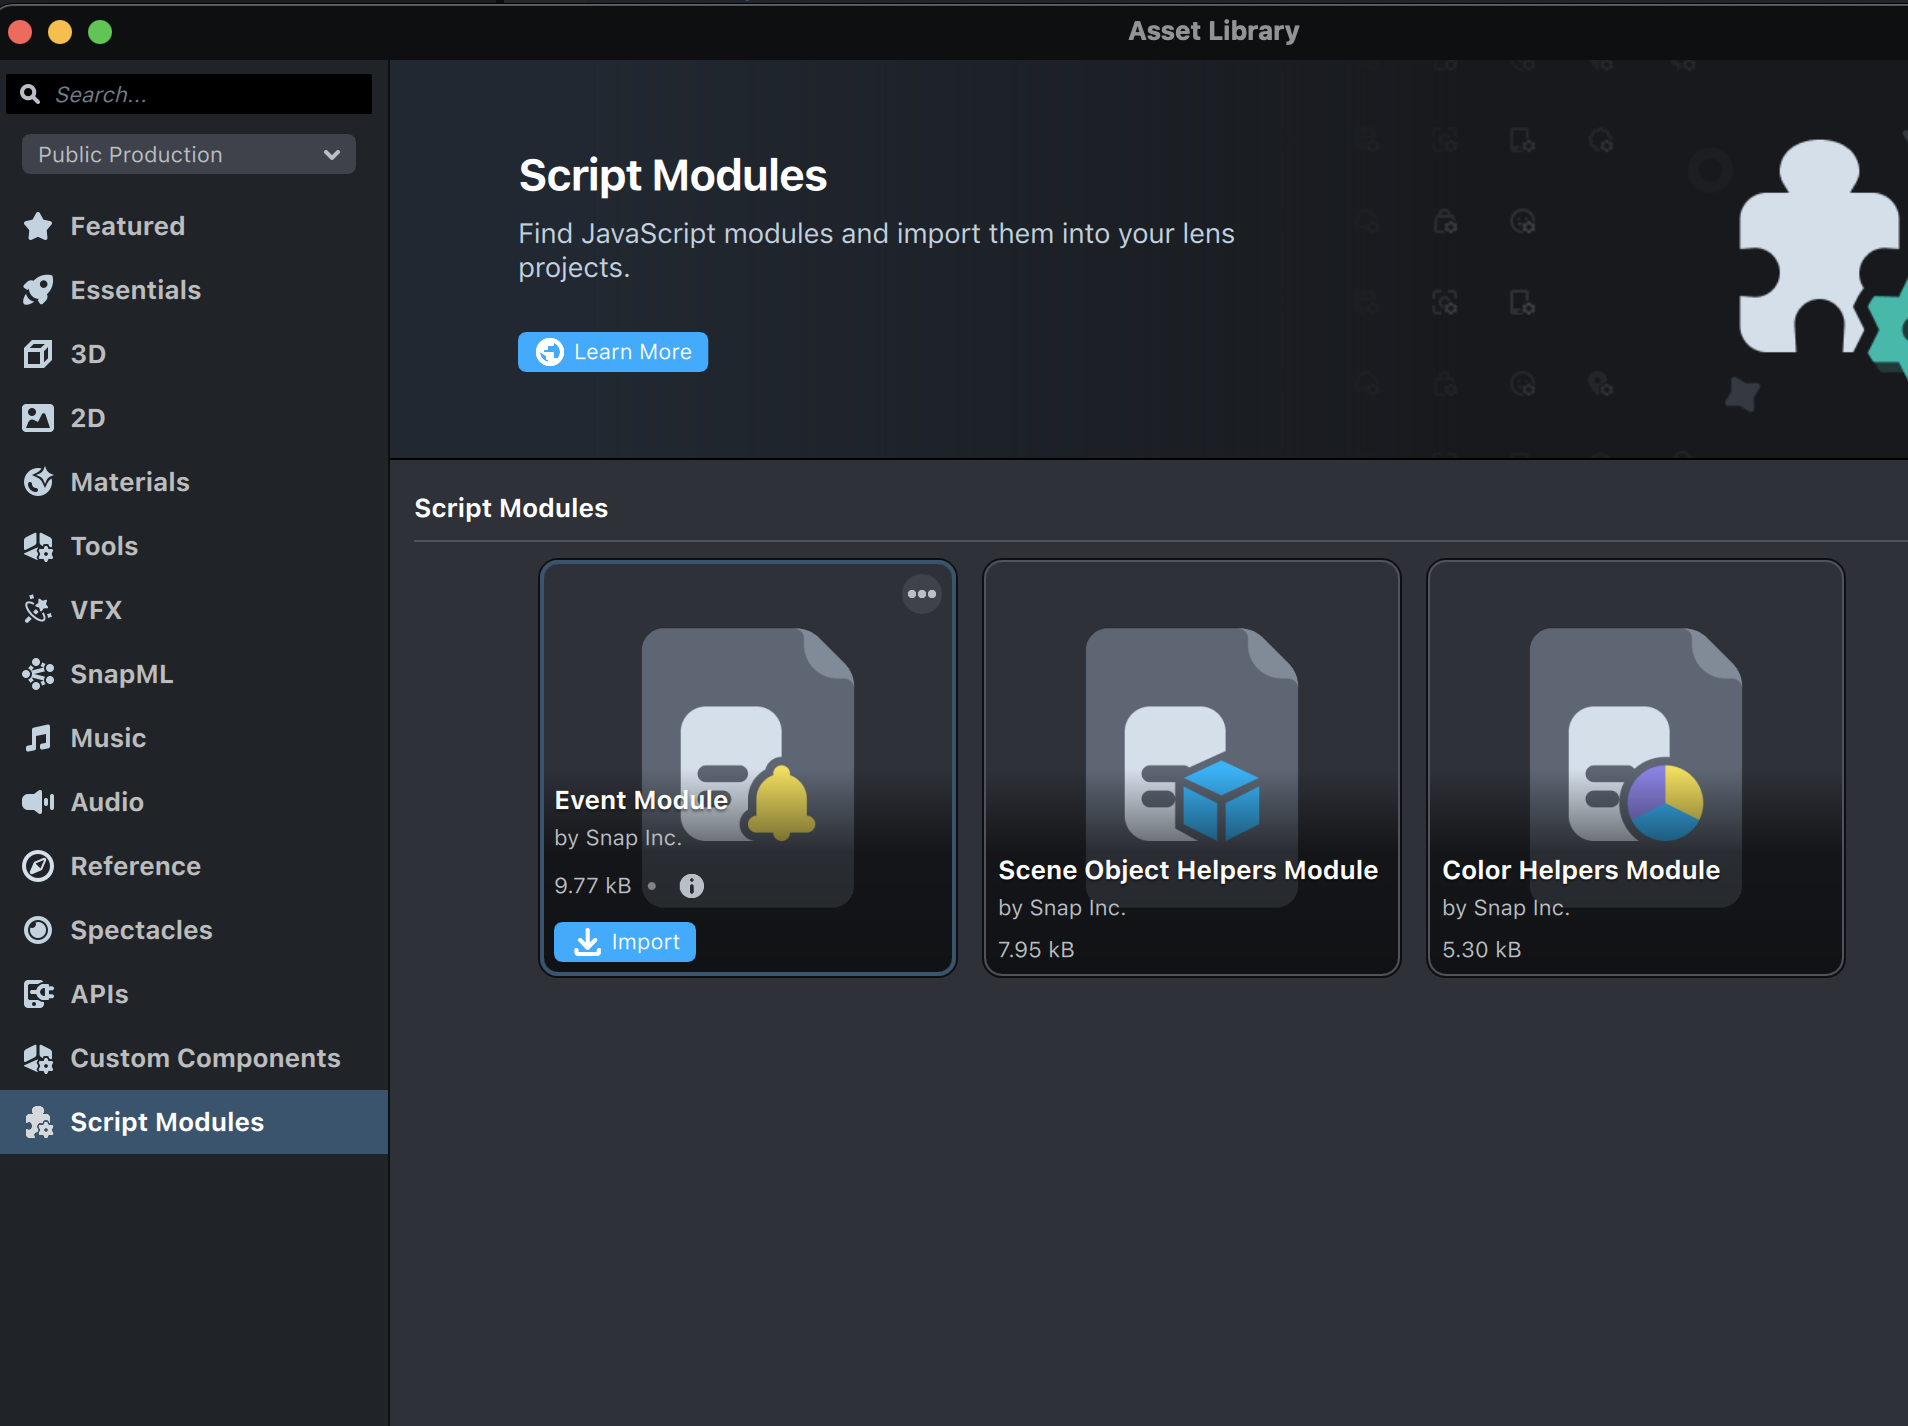Screen dimensions: 1908x1426
Task: Click the 2D image icon
Action: click(38, 418)
